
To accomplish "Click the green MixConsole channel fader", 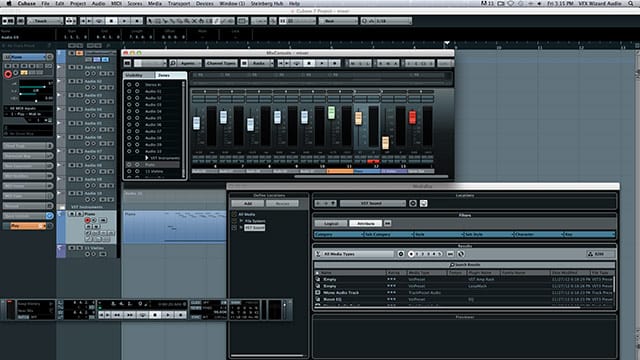I will [x=331, y=113].
